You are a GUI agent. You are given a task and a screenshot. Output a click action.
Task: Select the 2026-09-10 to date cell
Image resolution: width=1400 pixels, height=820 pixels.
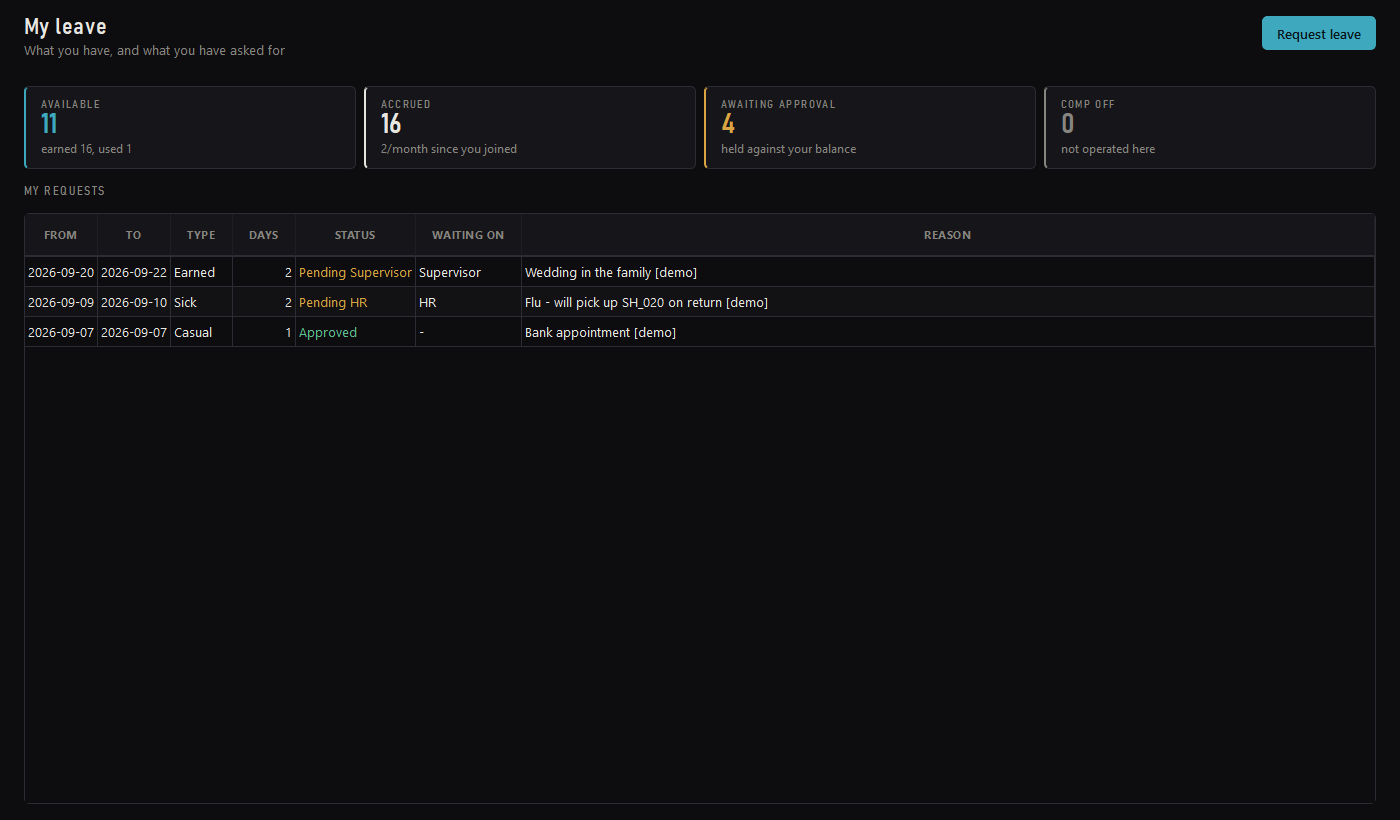134,302
